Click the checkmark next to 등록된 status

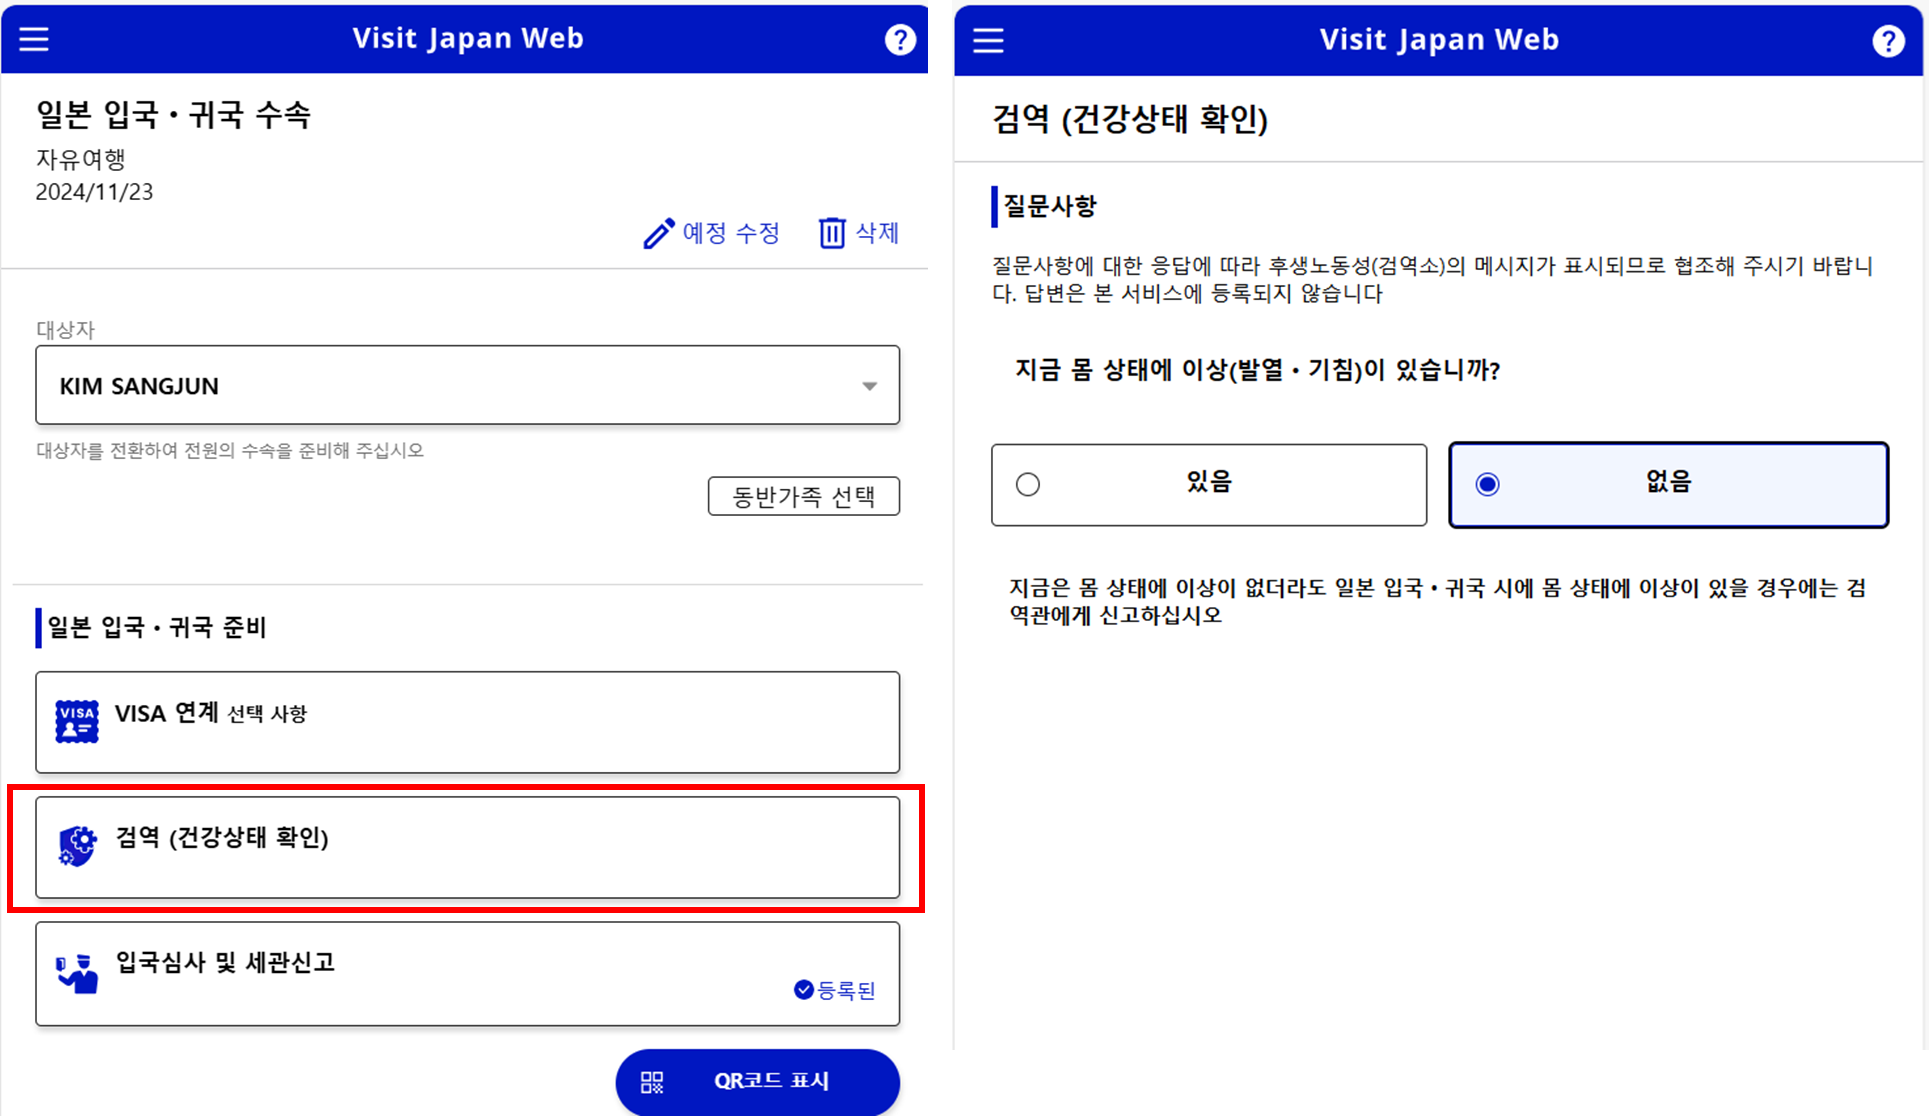[x=803, y=990]
